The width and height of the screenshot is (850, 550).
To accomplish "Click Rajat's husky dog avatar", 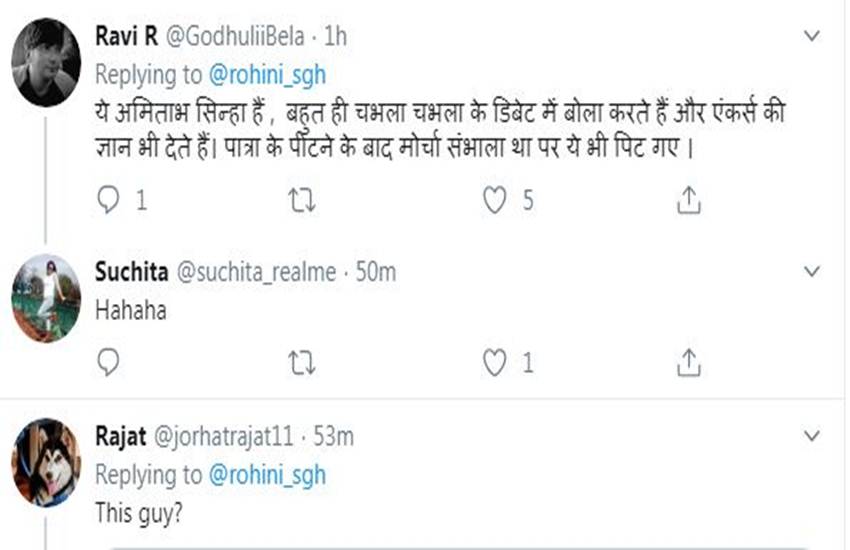I will click(46, 461).
